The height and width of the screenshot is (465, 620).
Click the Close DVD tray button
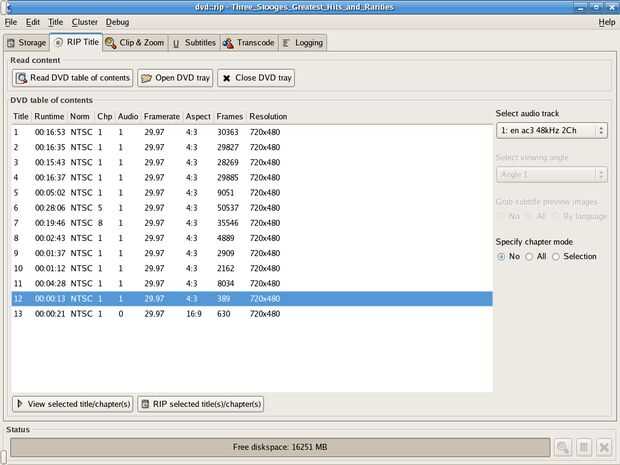click(x=256, y=78)
